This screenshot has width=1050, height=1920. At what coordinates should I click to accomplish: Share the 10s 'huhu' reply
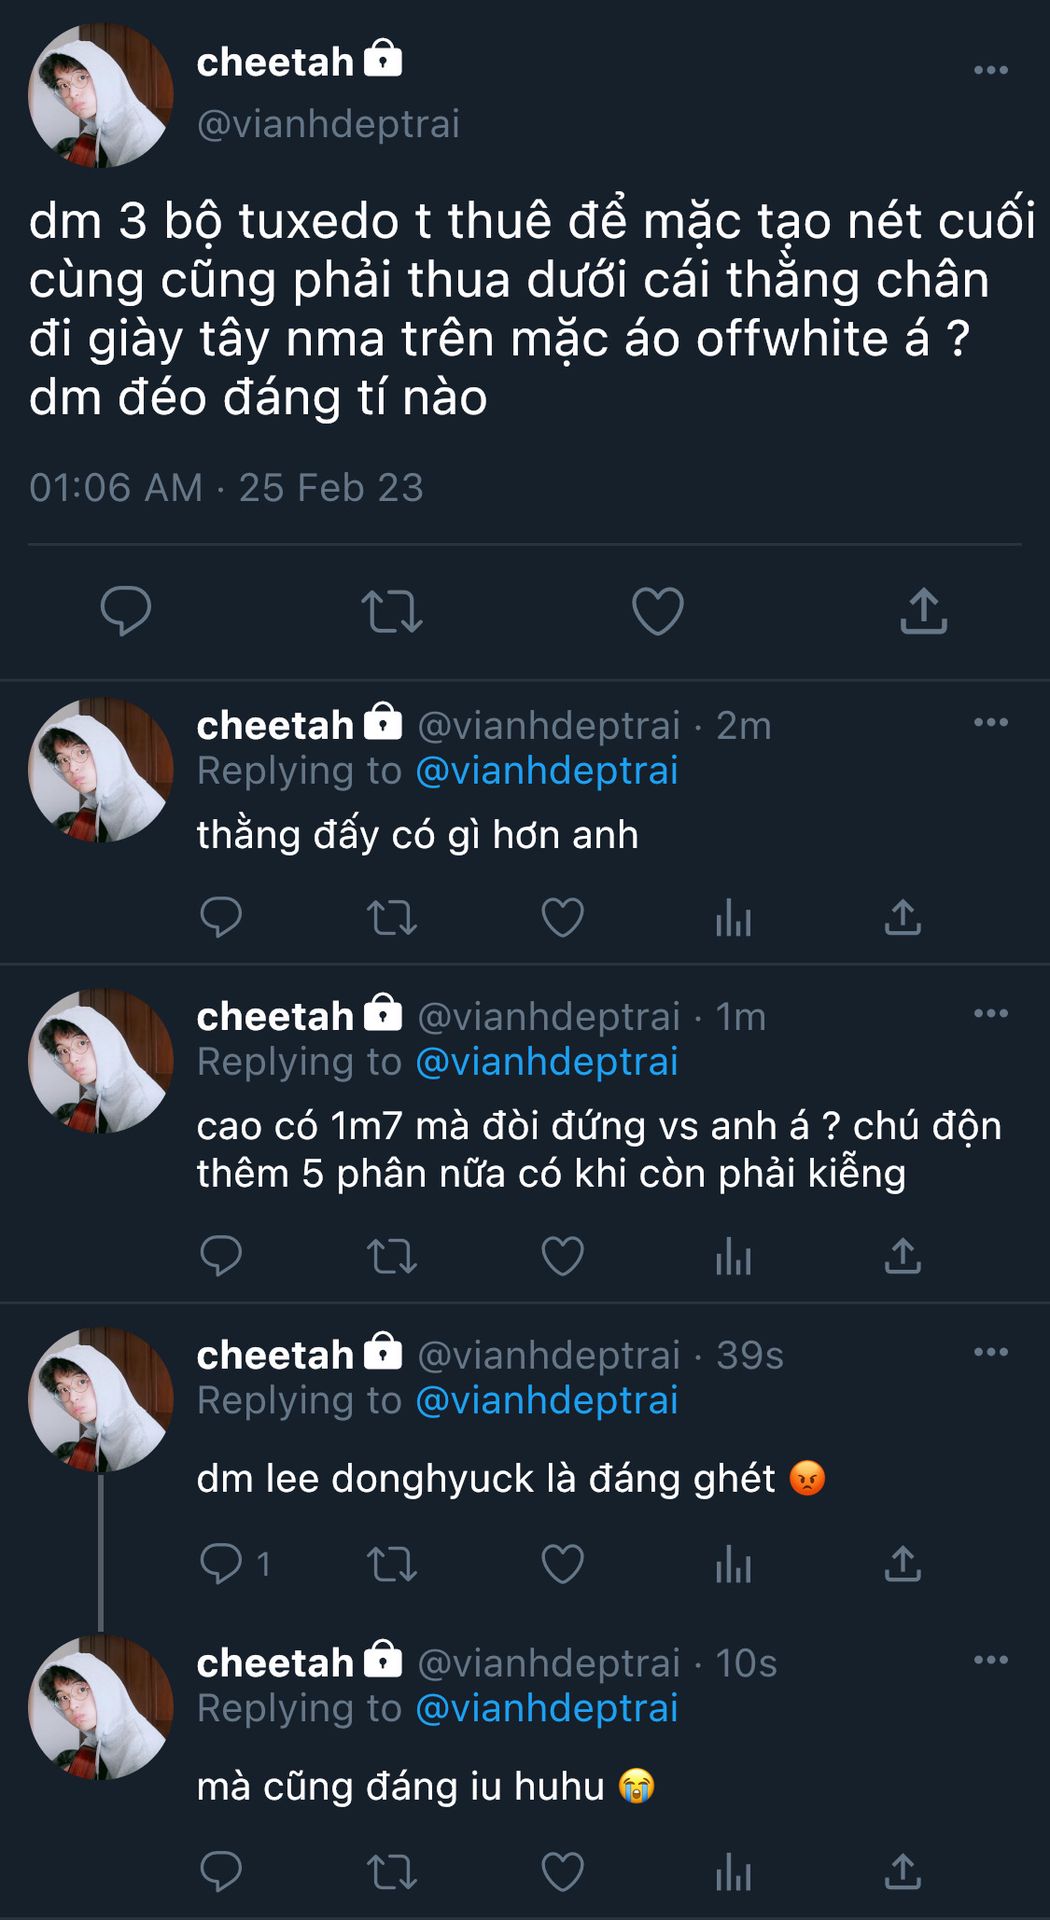click(x=902, y=1871)
